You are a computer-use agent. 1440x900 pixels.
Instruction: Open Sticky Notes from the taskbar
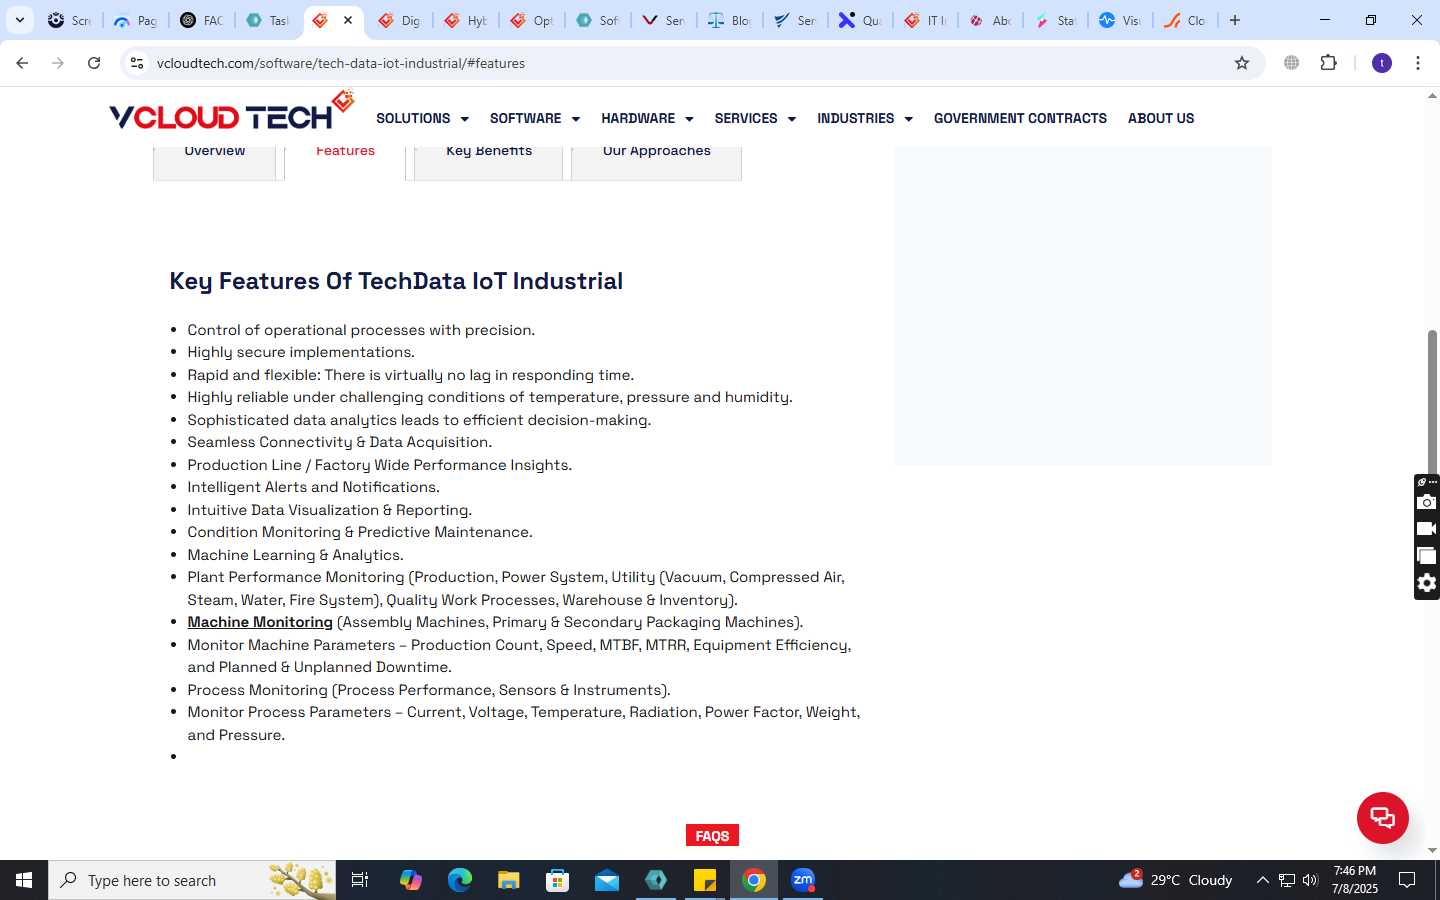tap(705, 880)
